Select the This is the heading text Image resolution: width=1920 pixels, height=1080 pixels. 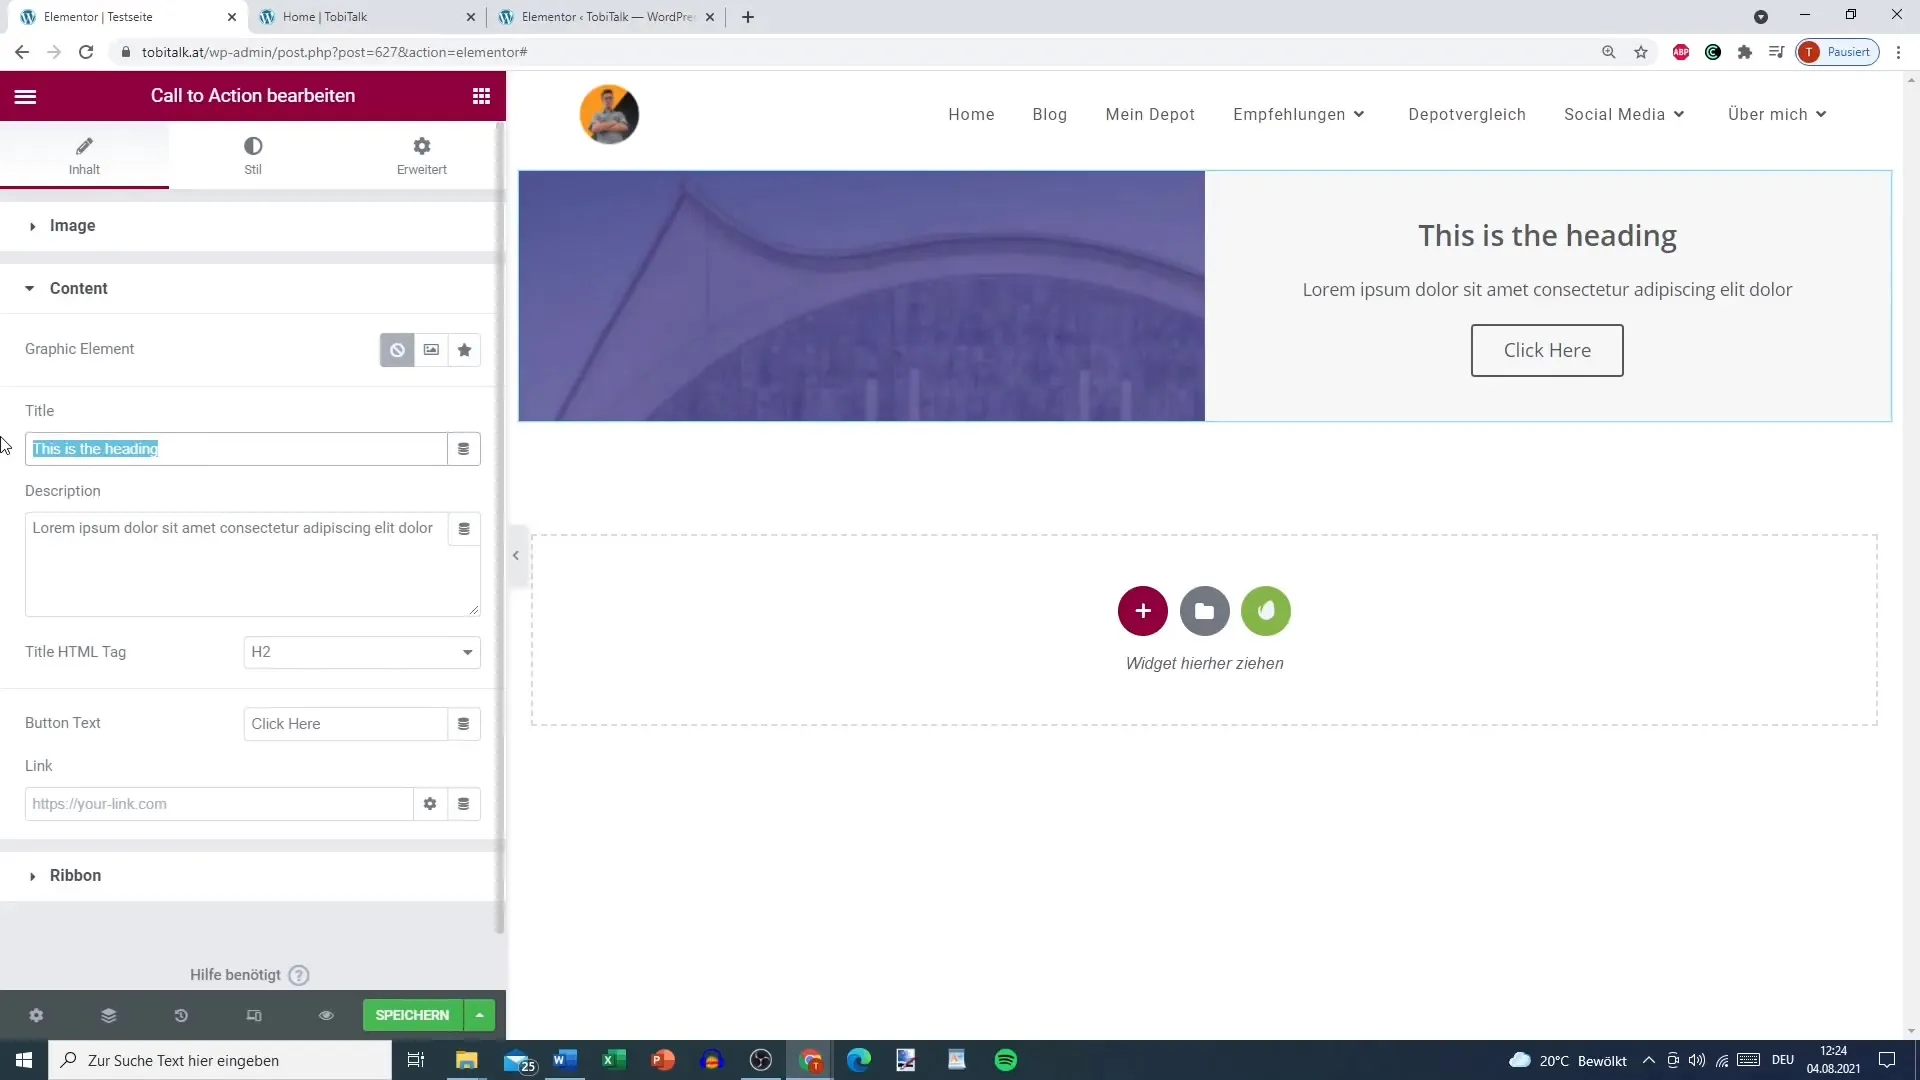(x=1547, y=236)
